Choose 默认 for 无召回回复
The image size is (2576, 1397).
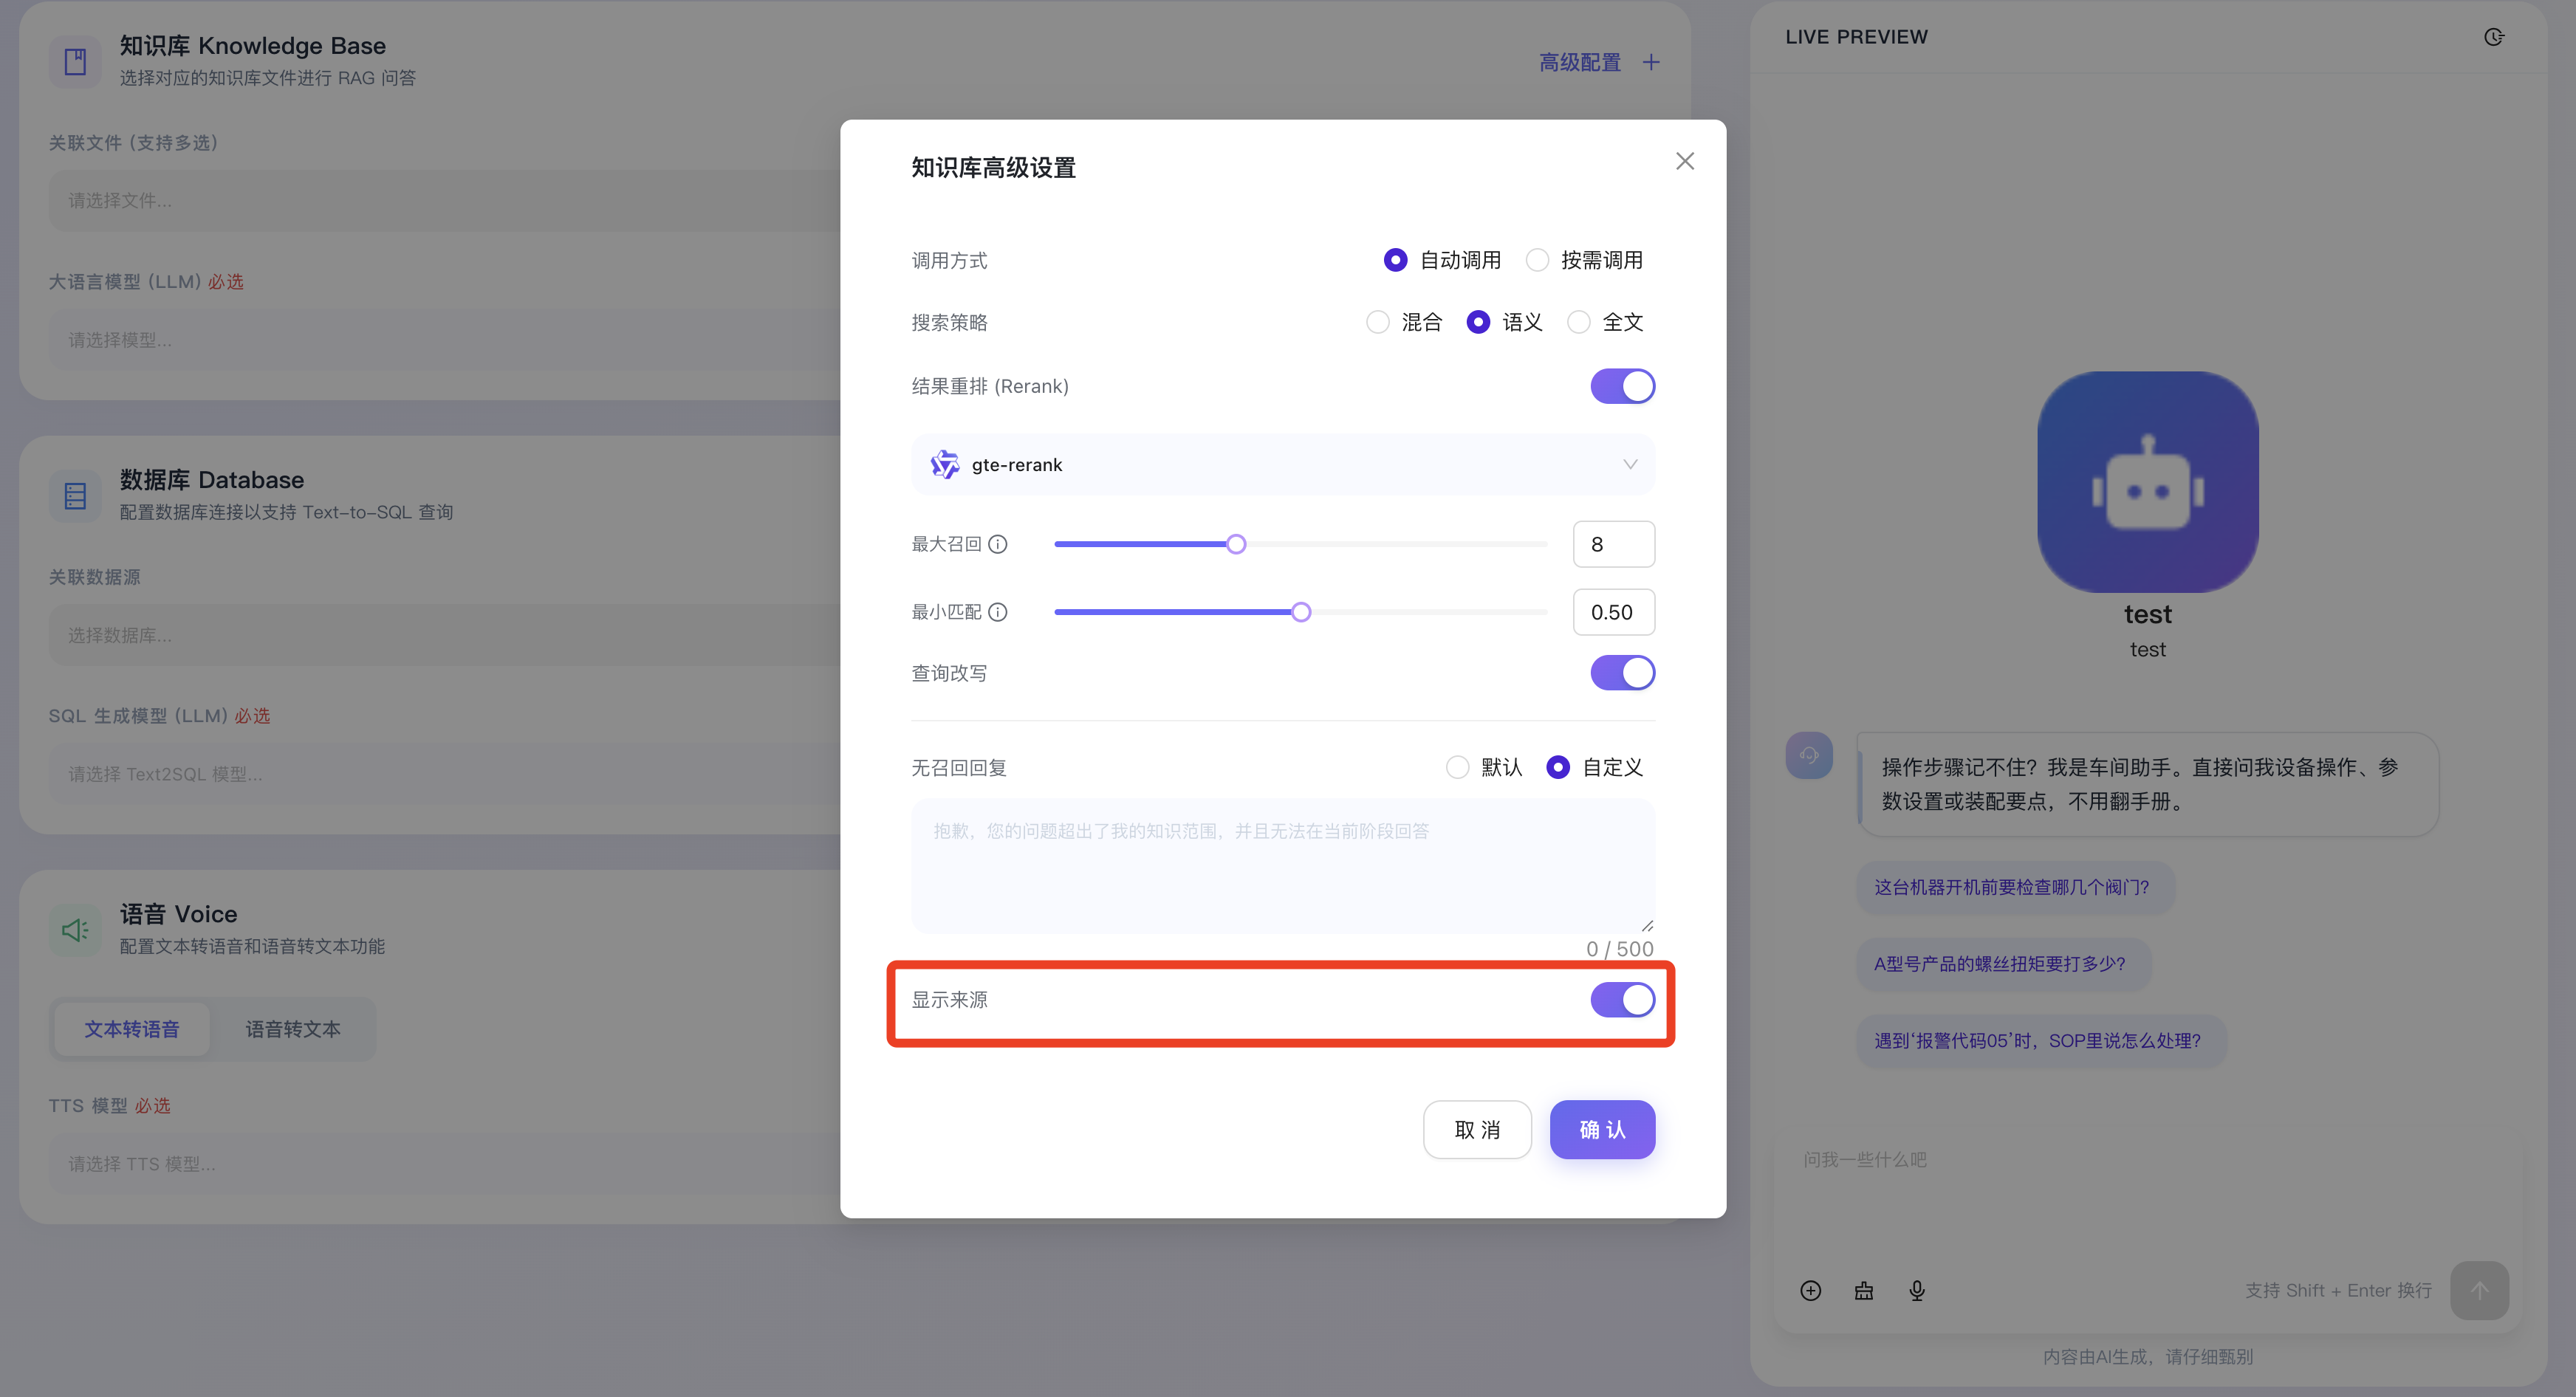point(1457,767)
